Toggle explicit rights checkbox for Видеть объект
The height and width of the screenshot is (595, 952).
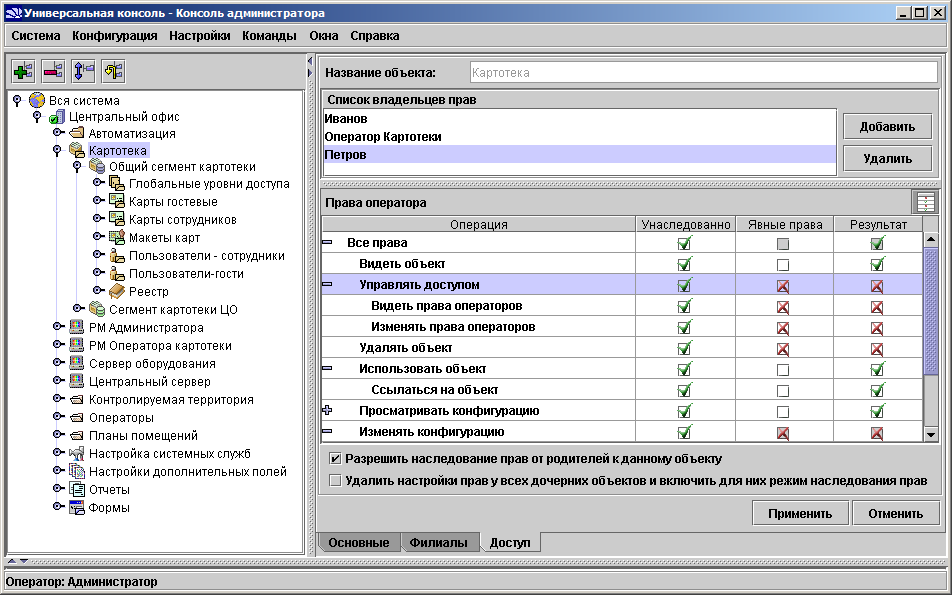[x=783, y=265]
